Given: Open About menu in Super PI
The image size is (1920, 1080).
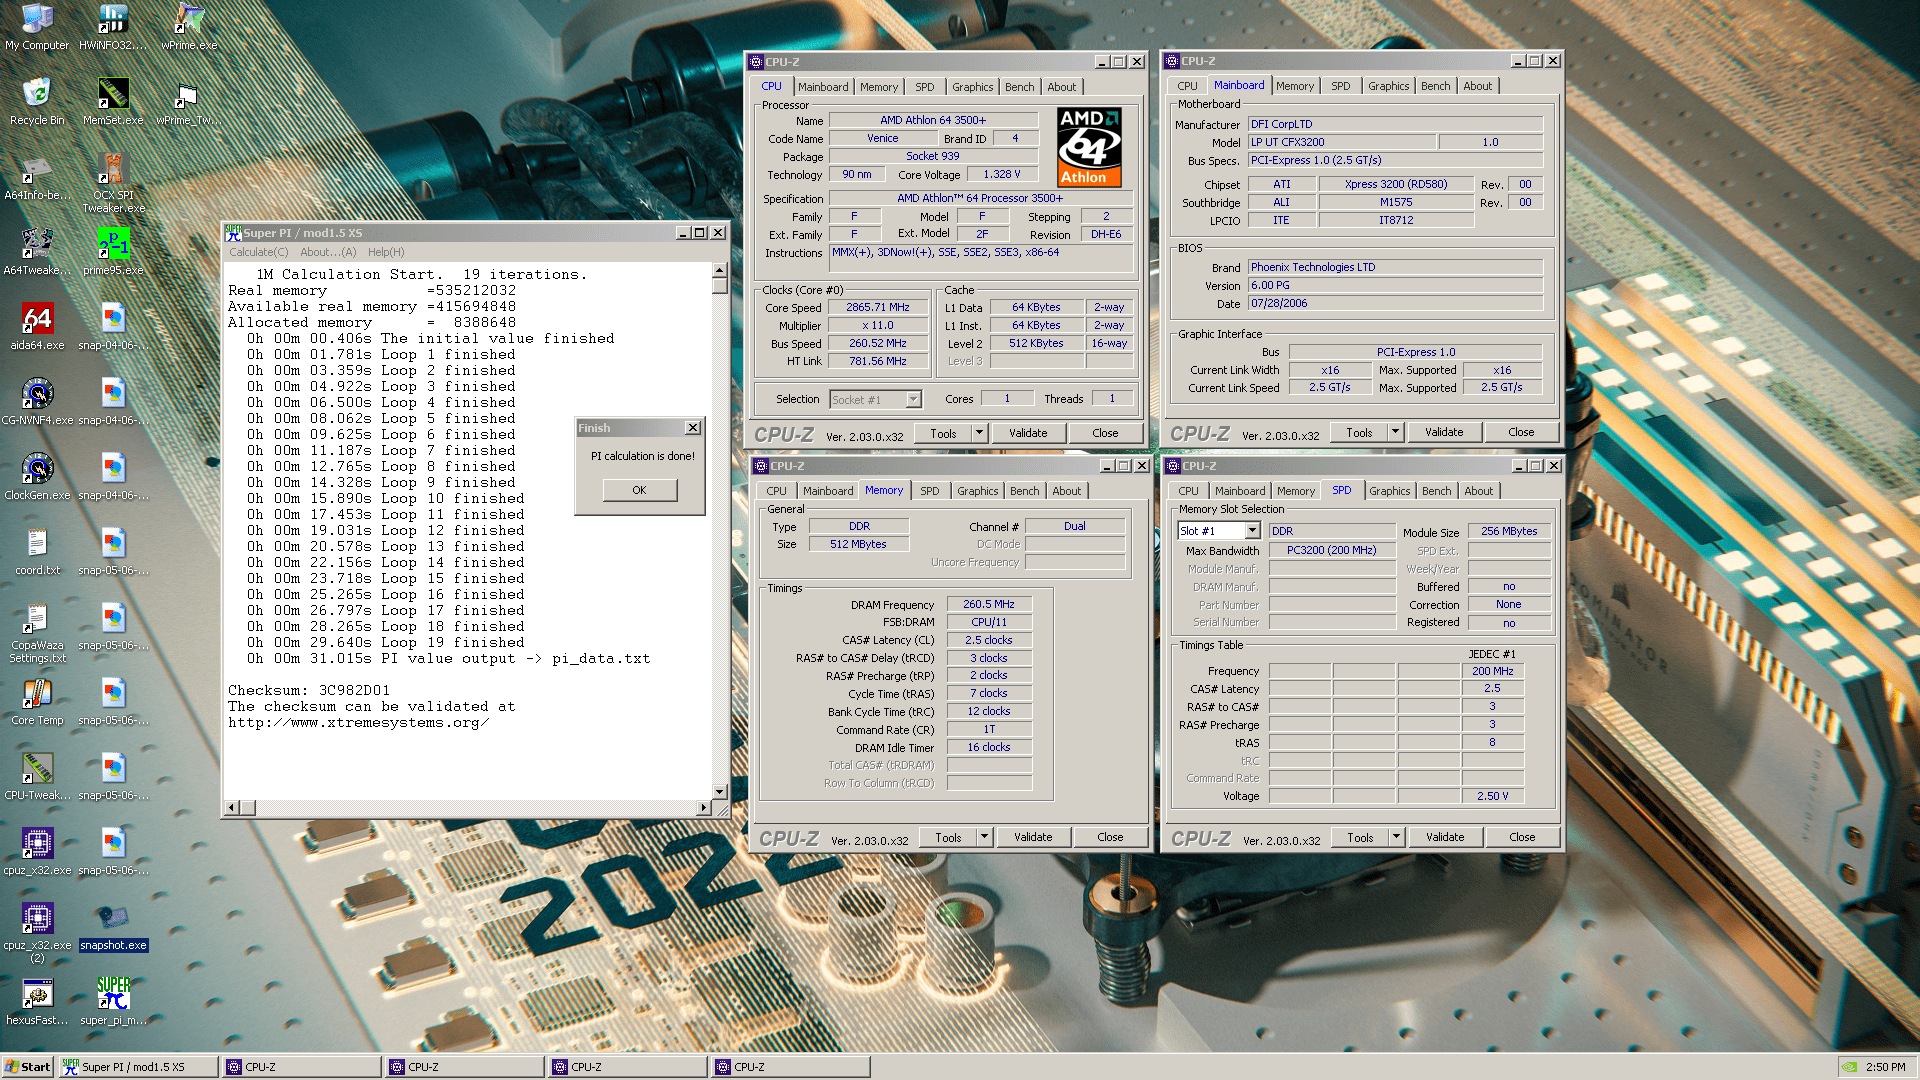Looking at the screenshot, I should pyautogui.click(x=328, y=252).
